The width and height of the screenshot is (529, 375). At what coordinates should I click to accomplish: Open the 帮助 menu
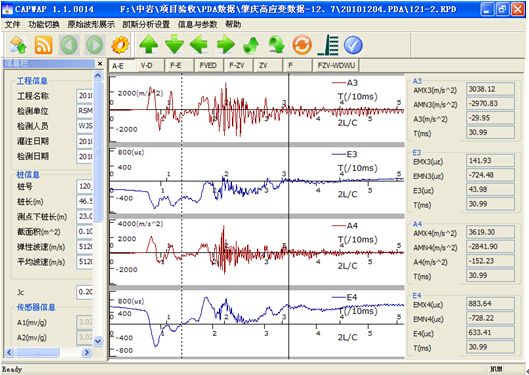pos(233,24)
